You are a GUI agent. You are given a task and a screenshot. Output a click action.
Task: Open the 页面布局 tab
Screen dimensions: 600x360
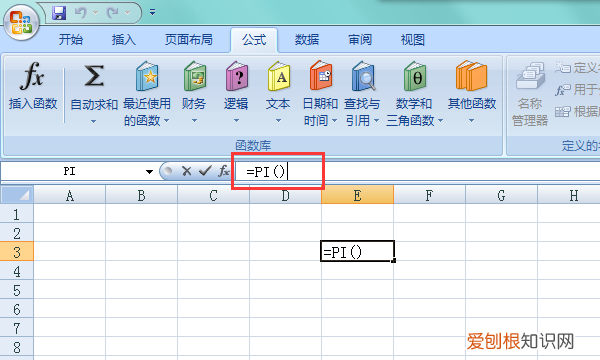point(189,39)
